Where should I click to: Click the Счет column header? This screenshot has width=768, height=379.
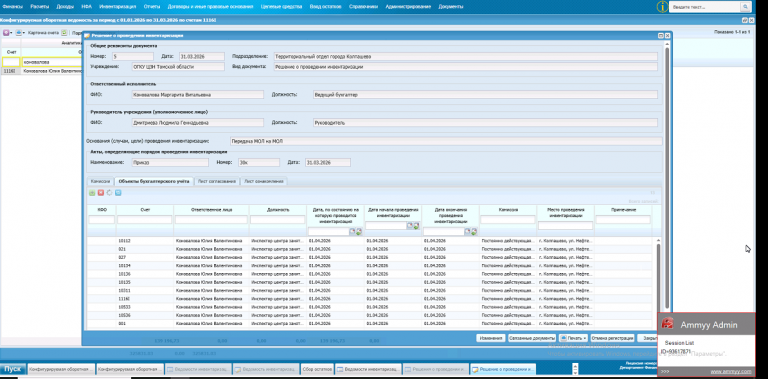pos(144,210)
